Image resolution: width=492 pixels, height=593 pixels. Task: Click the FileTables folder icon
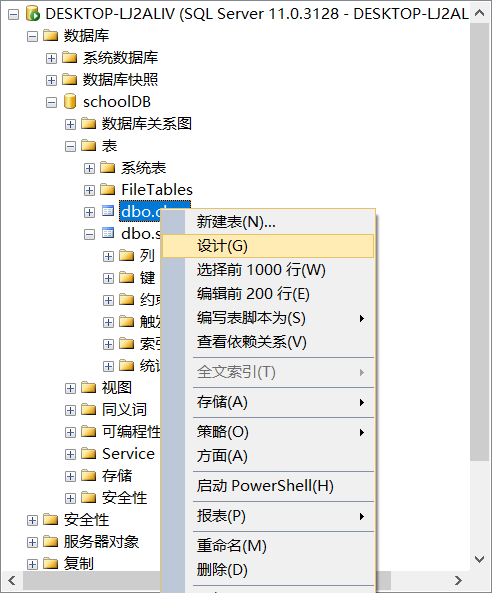pos(107,189)
